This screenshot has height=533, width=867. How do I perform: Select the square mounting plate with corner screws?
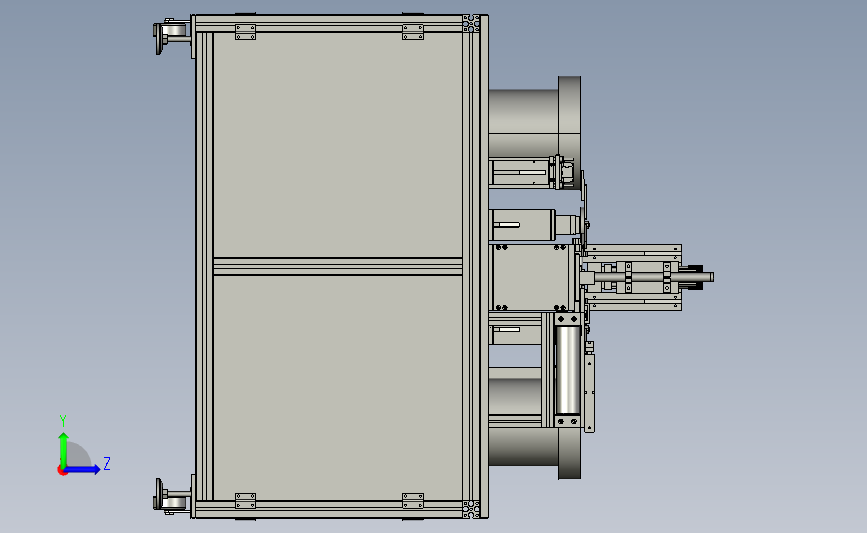[532, 278]
